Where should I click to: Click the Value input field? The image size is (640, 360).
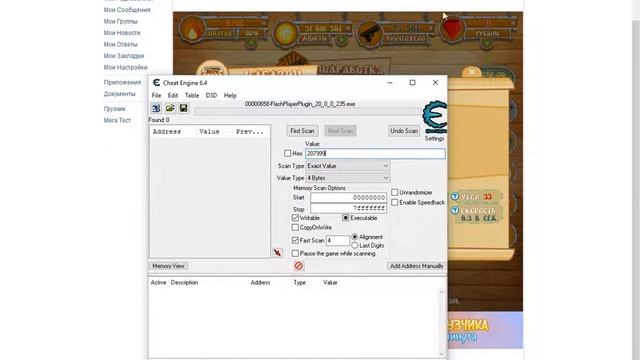click(x=375, y=153)
